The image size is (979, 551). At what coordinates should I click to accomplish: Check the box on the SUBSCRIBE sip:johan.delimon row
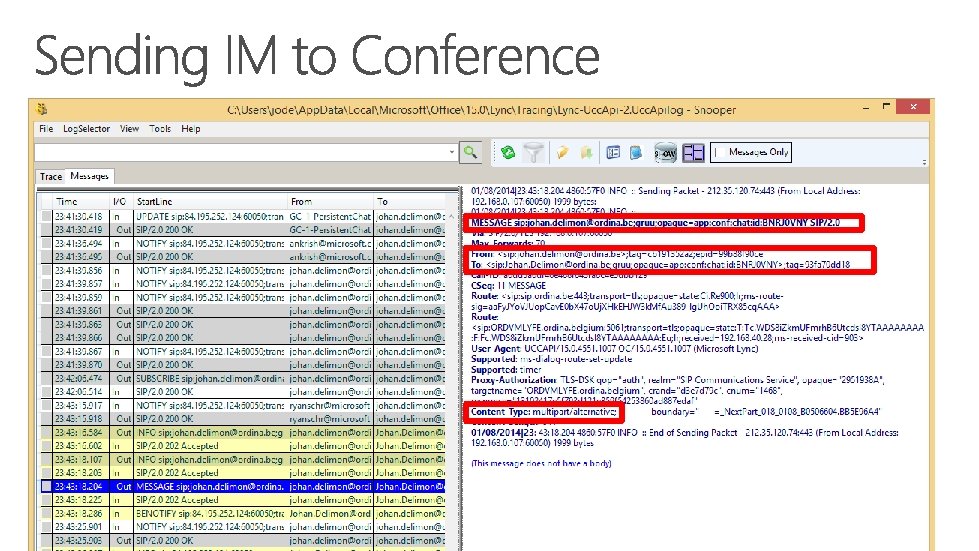[x=46, y=379]
